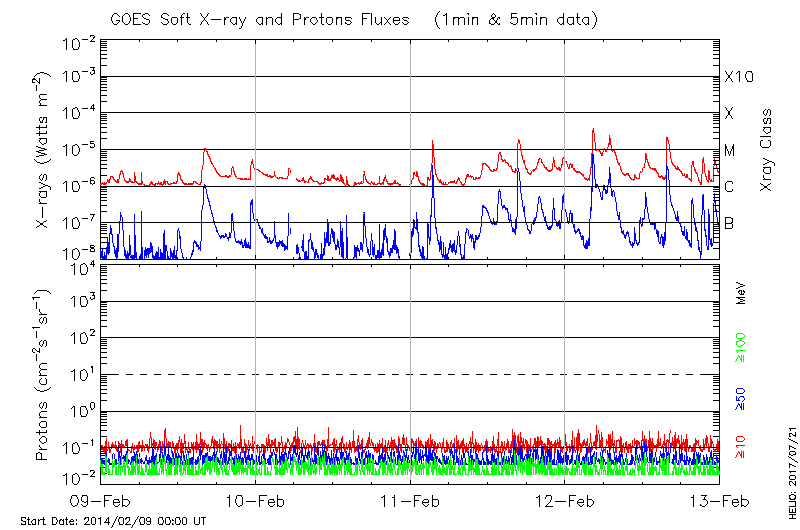Click the blue ≥50 MeV legend label
This screenshot has height=530, width=800.
point(741,397)
